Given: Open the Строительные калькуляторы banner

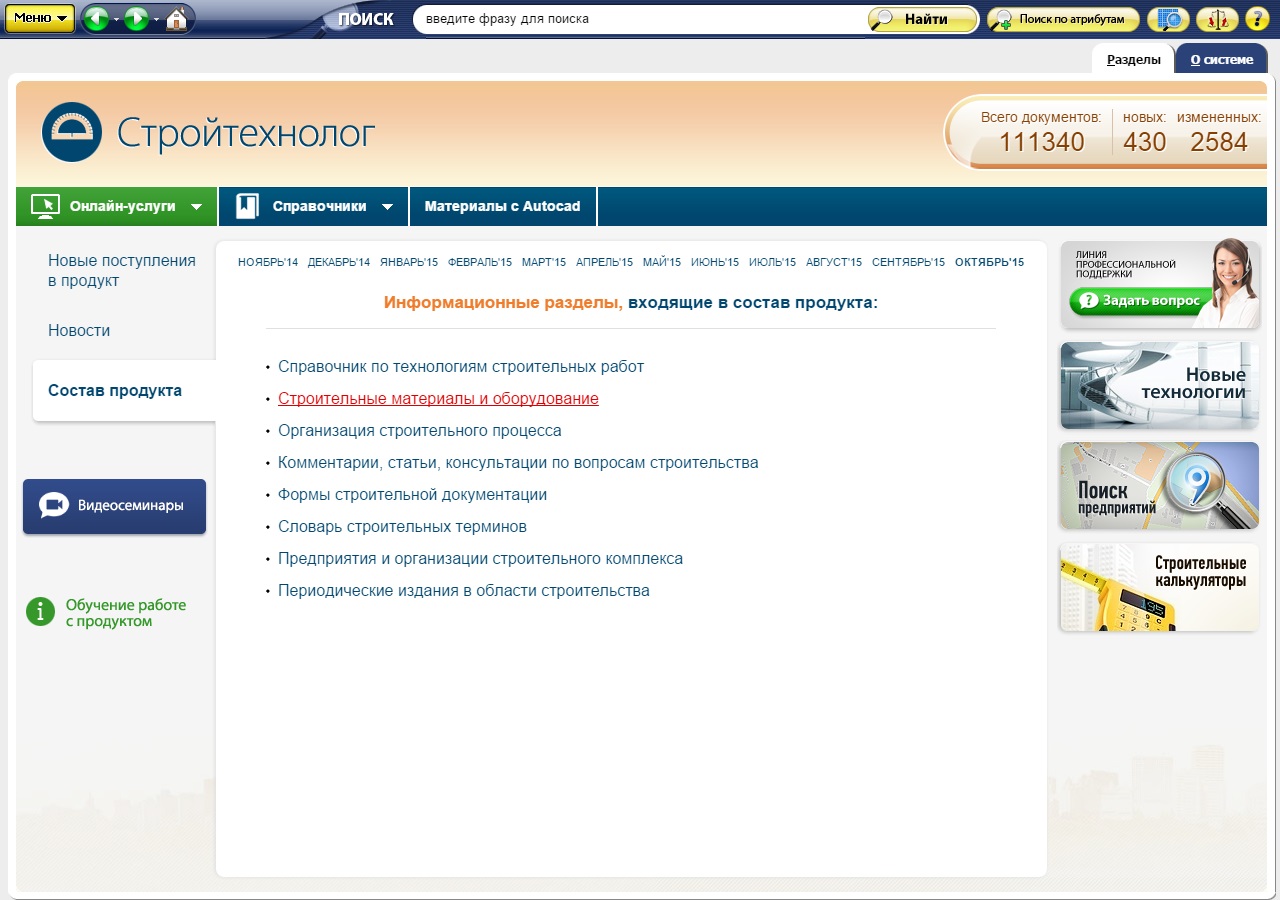Looking at the screenshot, I should coord(1159,587).
